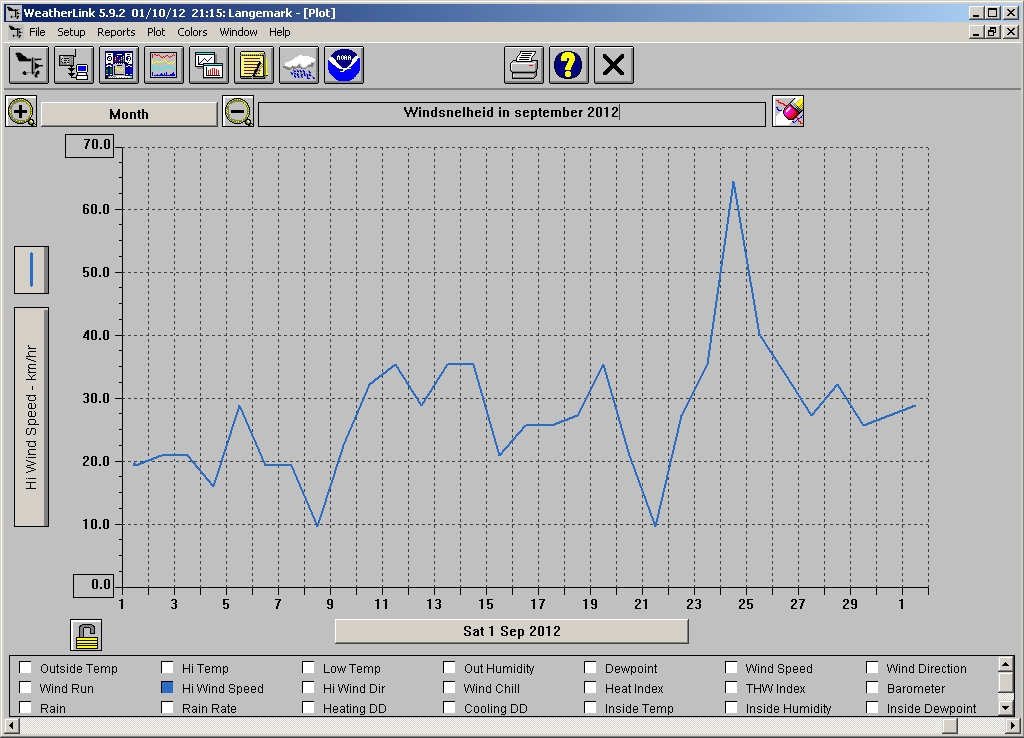Click the Sat 1 Sep 2012 date button
This screenshot has height=738, width=1024.
pyautogui.click(x=512, y=632)
